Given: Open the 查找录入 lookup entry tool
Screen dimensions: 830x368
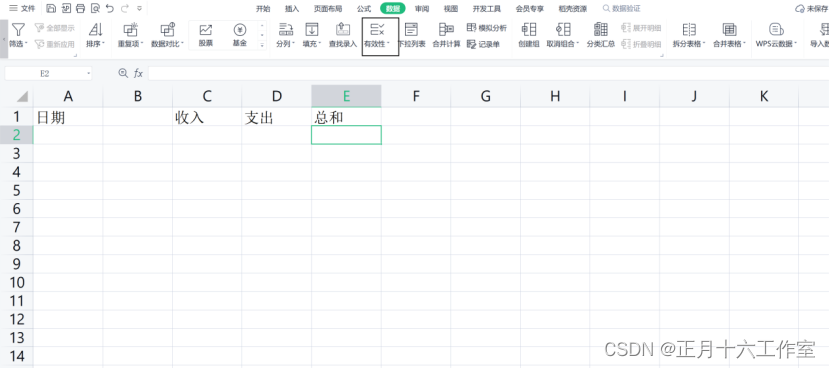Looking at the screenshot, I should [x=343, y=35].
